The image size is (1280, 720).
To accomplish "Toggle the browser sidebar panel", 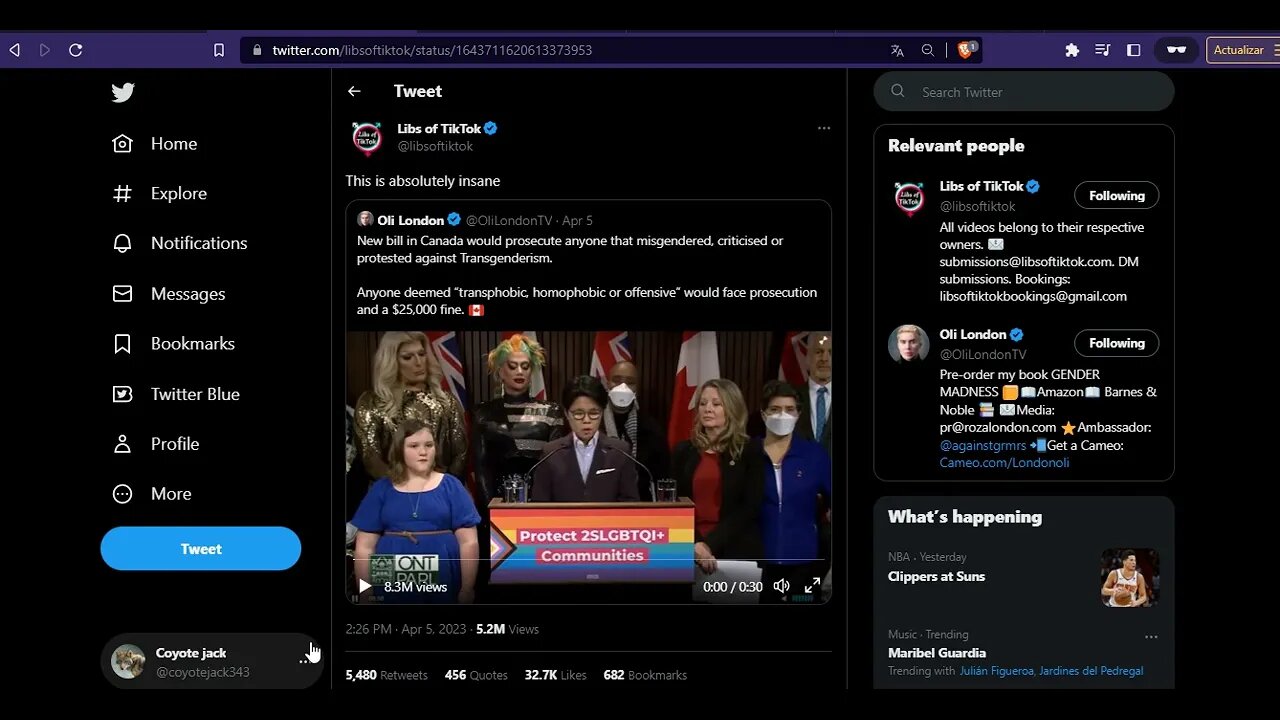I will pyautogui.click(x=1133, y=50).
